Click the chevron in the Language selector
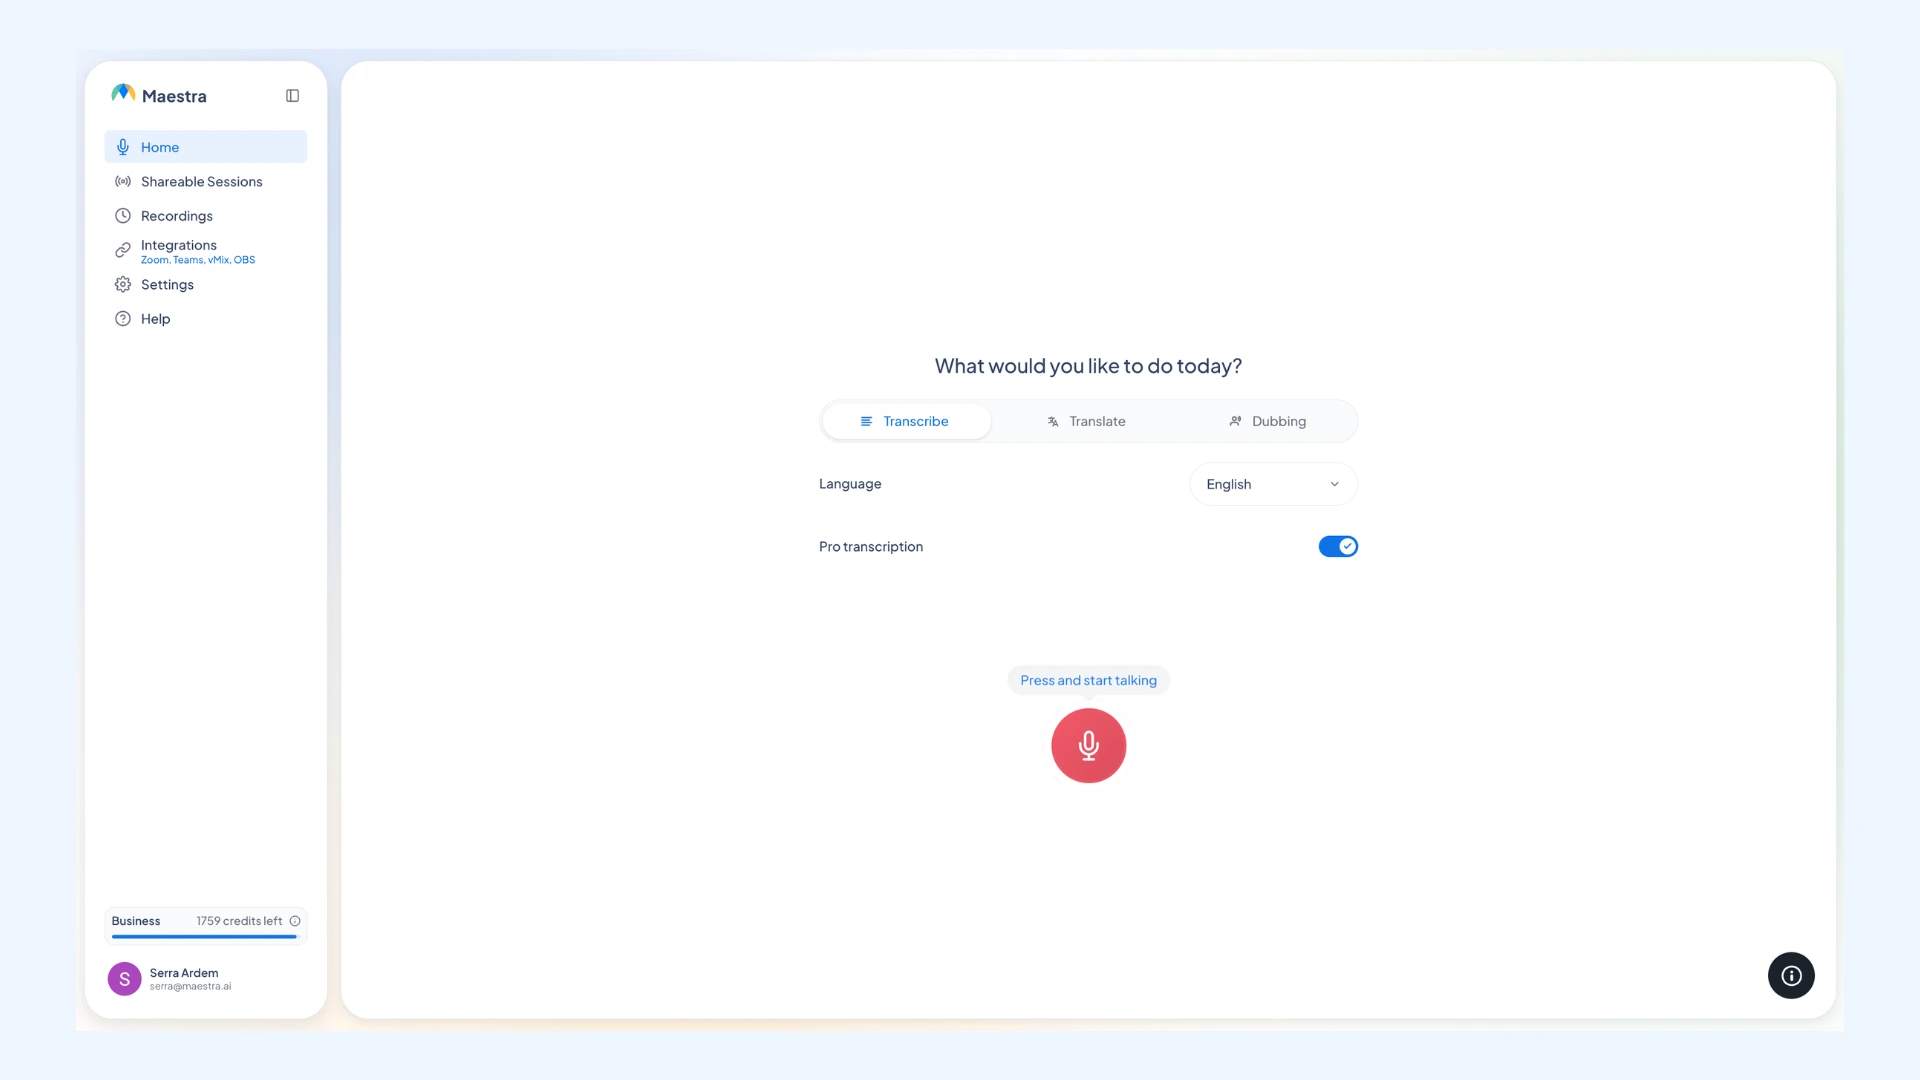 (x=1334, y=484)
